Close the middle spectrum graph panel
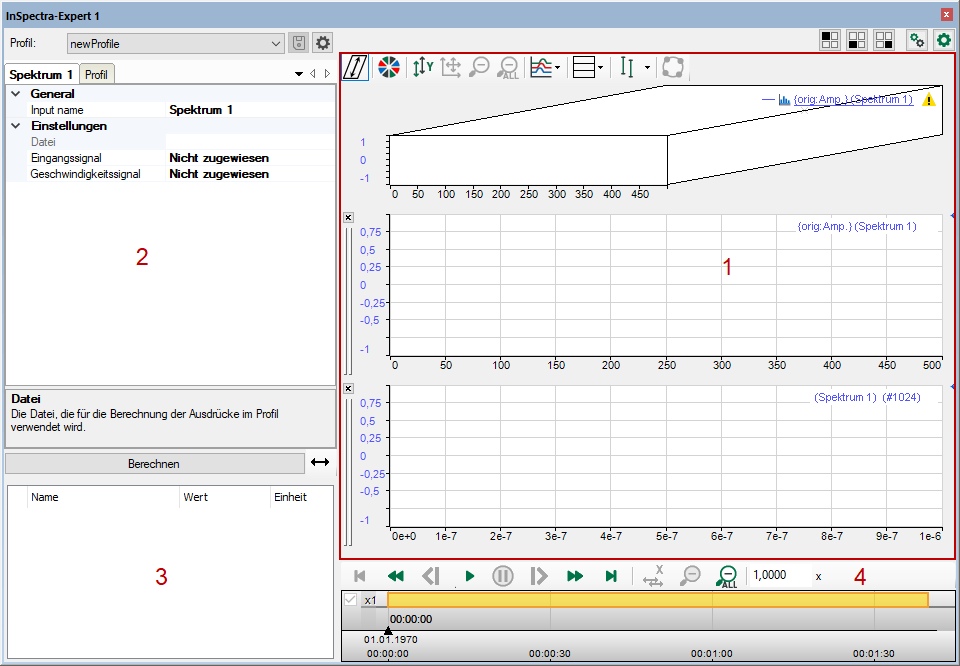 348,217
